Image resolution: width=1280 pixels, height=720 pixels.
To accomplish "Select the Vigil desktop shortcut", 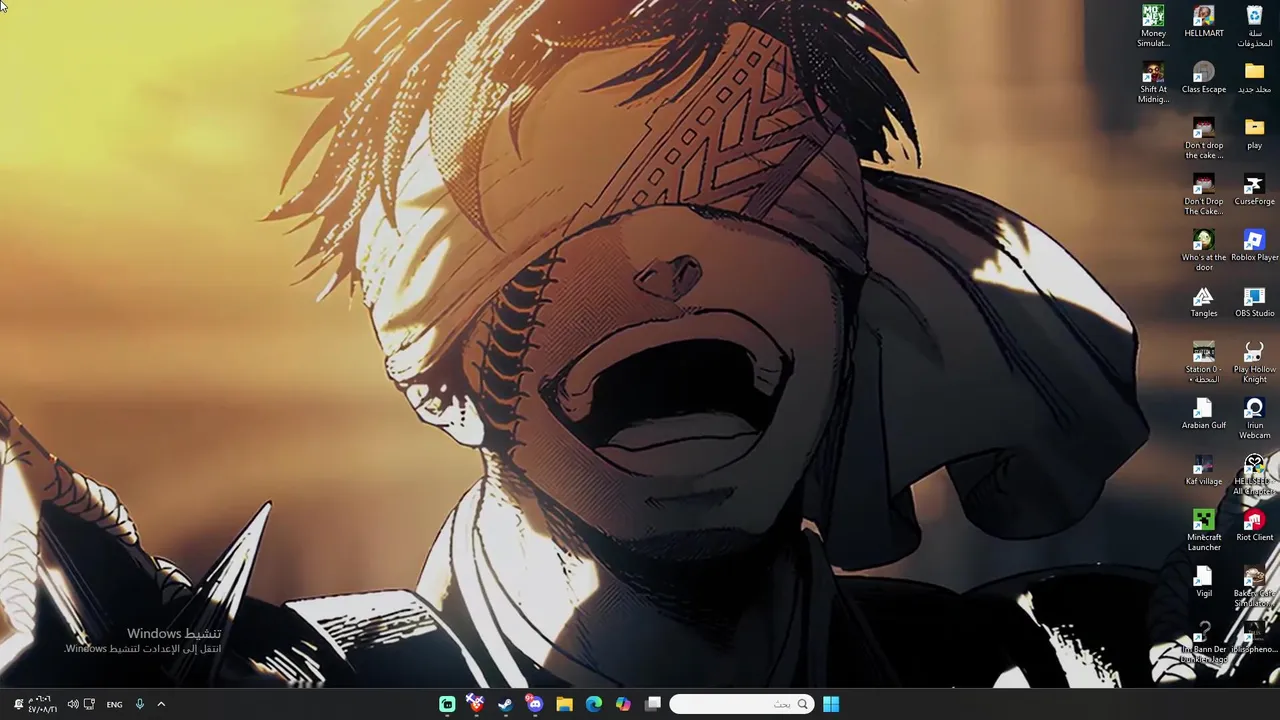I will (x=1204, y=581).
